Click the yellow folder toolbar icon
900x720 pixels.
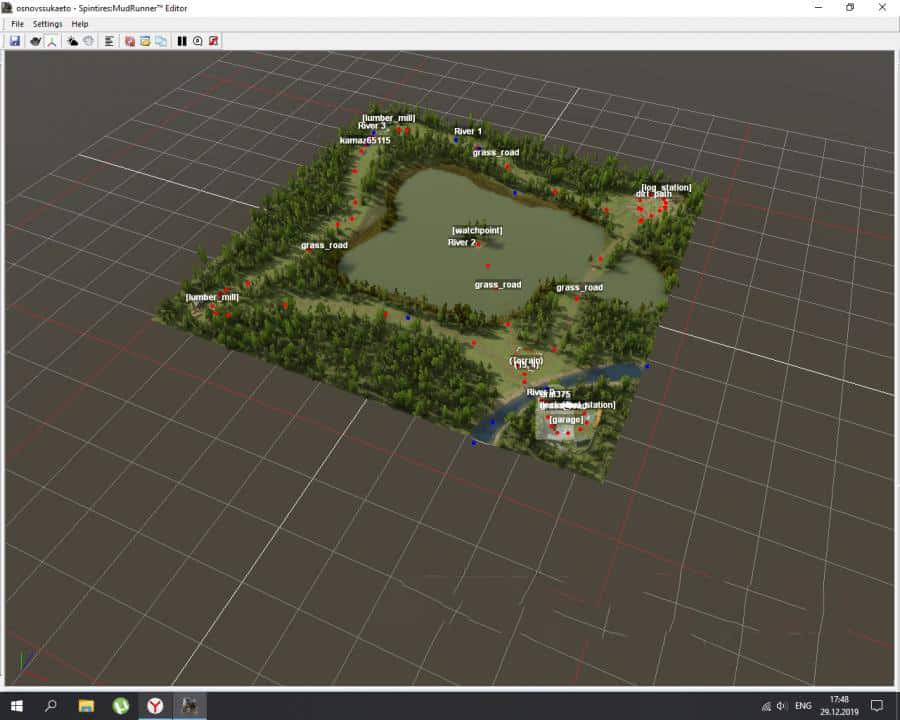coord(145,41)
